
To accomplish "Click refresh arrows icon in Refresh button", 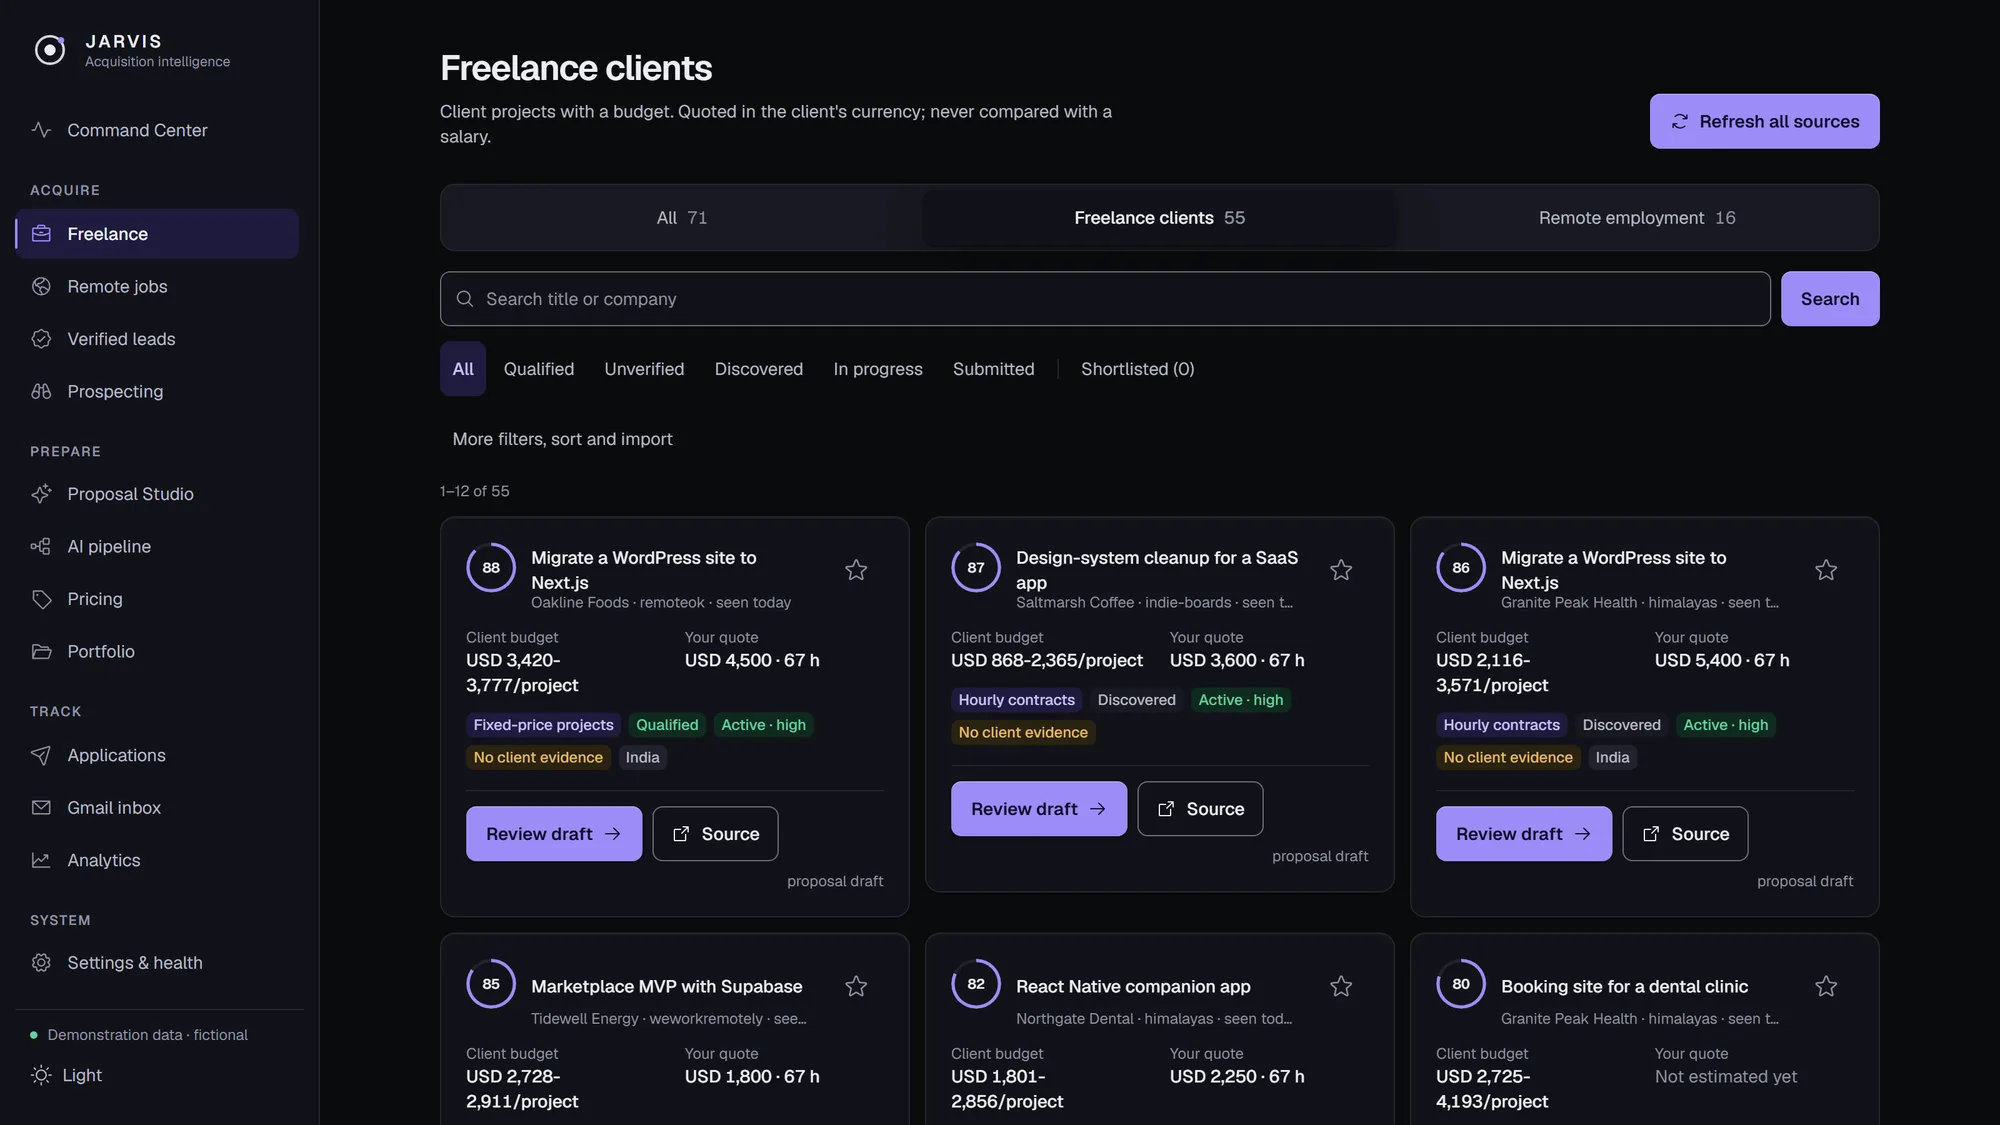I will click(1680, 121).
